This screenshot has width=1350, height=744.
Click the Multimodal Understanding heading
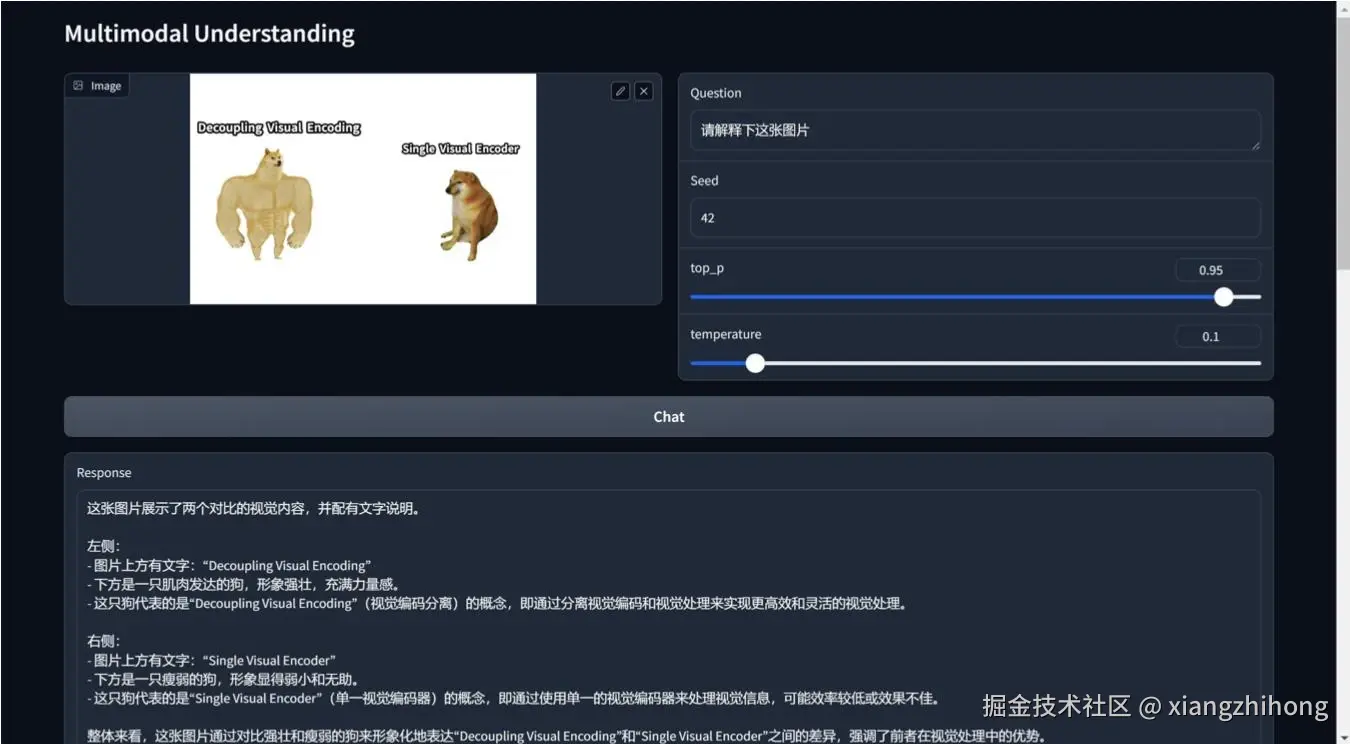209,34
